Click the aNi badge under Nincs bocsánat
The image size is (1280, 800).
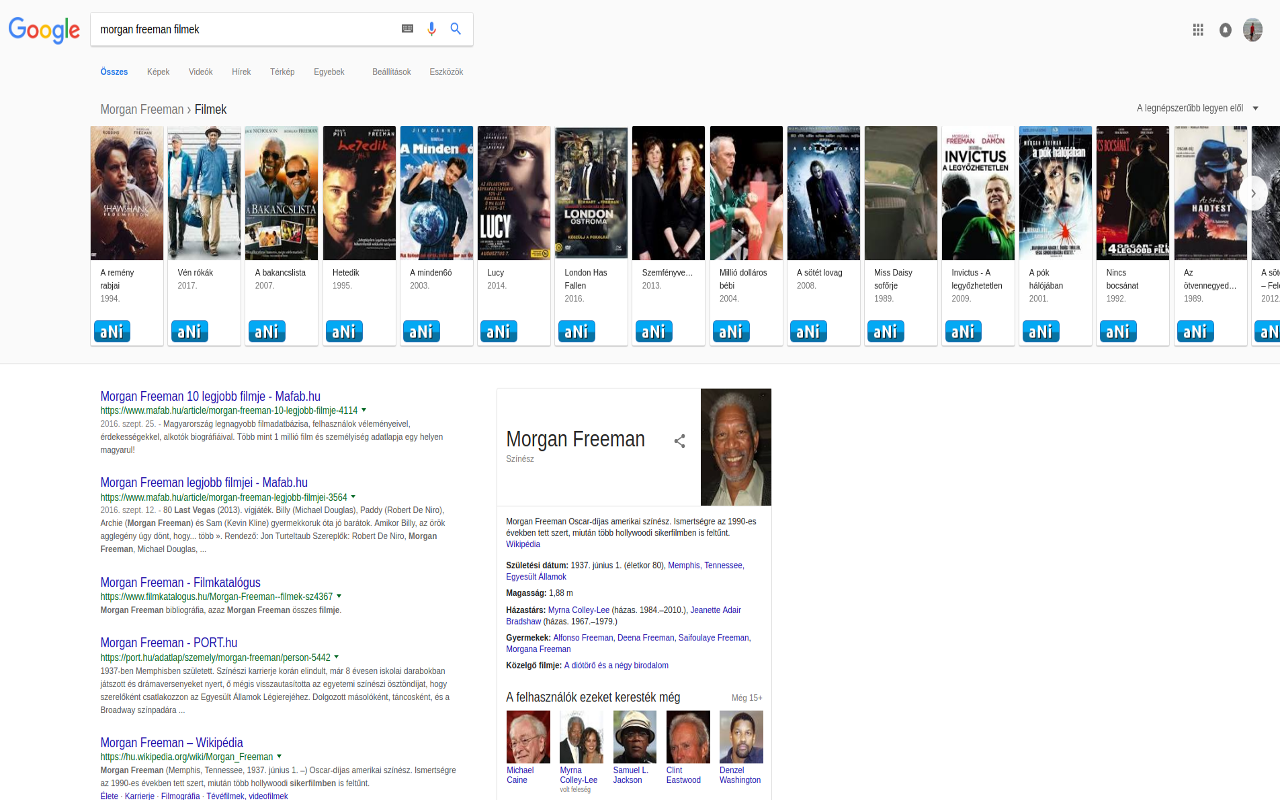(1118, 331)
